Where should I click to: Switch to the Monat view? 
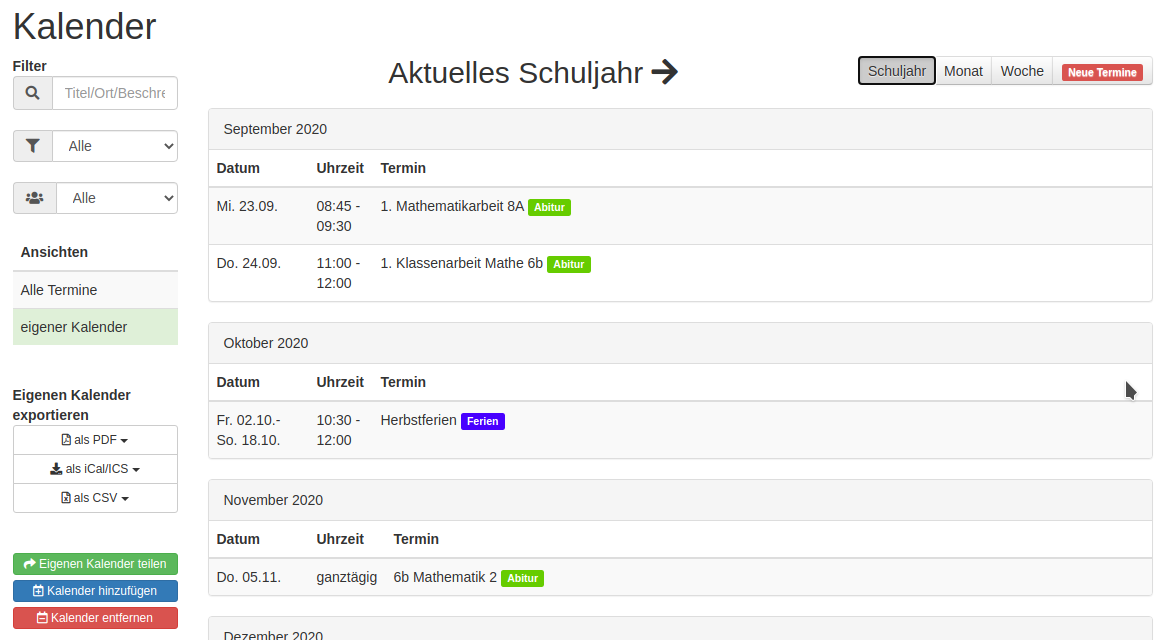click(963, 71)
